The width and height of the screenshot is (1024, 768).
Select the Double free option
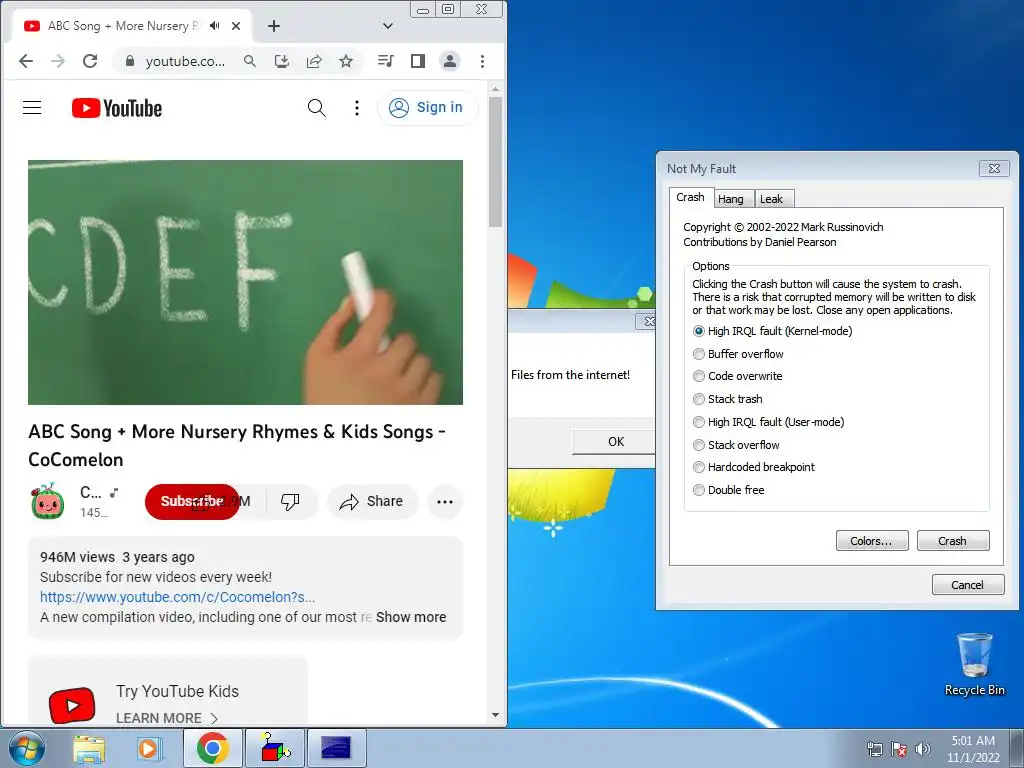pyautogui.click(x=729, y=490)
